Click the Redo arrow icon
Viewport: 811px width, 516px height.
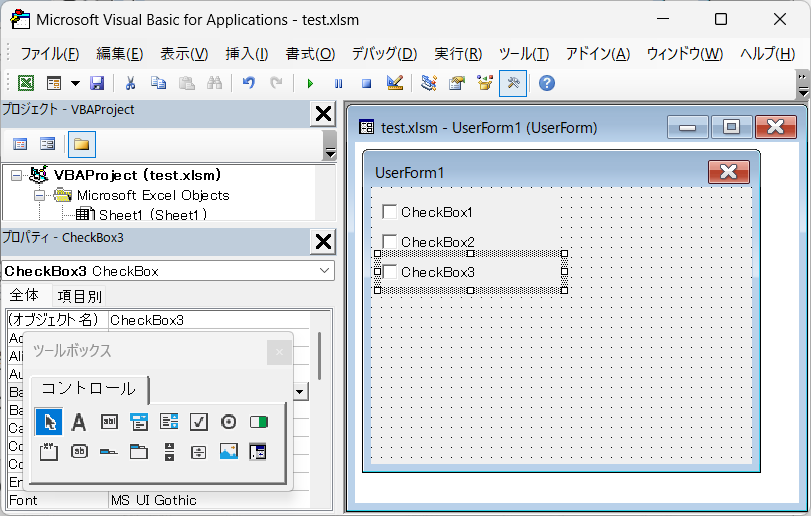point(277,83)
